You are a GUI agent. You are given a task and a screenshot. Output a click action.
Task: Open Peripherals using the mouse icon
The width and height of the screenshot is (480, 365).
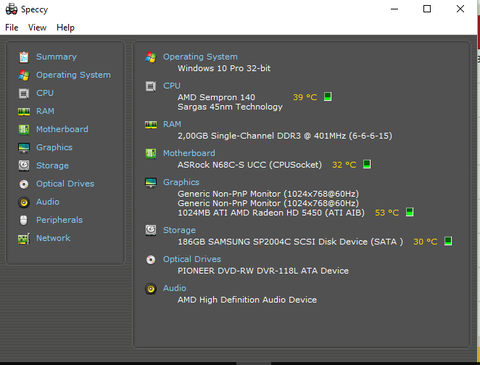[x=24, y=220]
